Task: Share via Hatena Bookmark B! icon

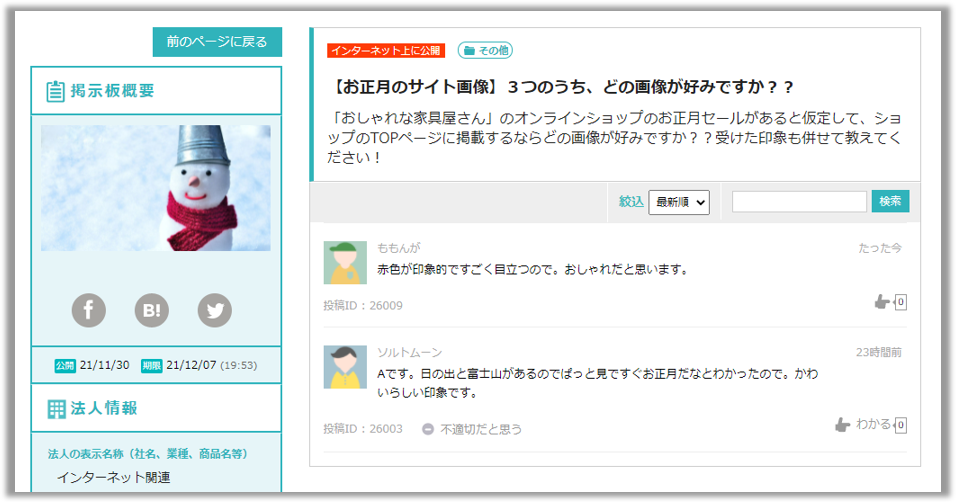Action: 151,310
